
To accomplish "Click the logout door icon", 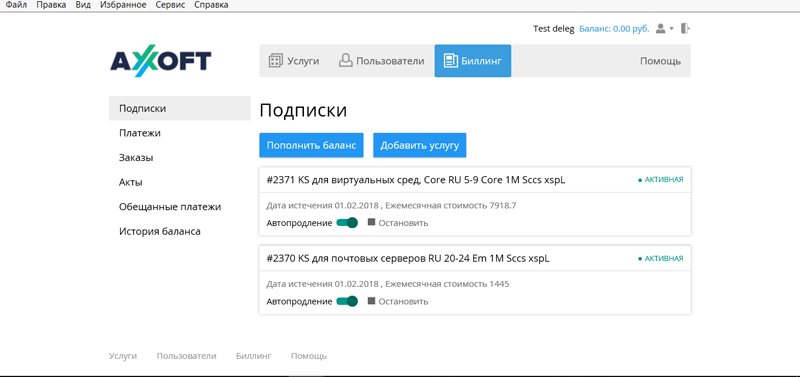I will [685, 29].
